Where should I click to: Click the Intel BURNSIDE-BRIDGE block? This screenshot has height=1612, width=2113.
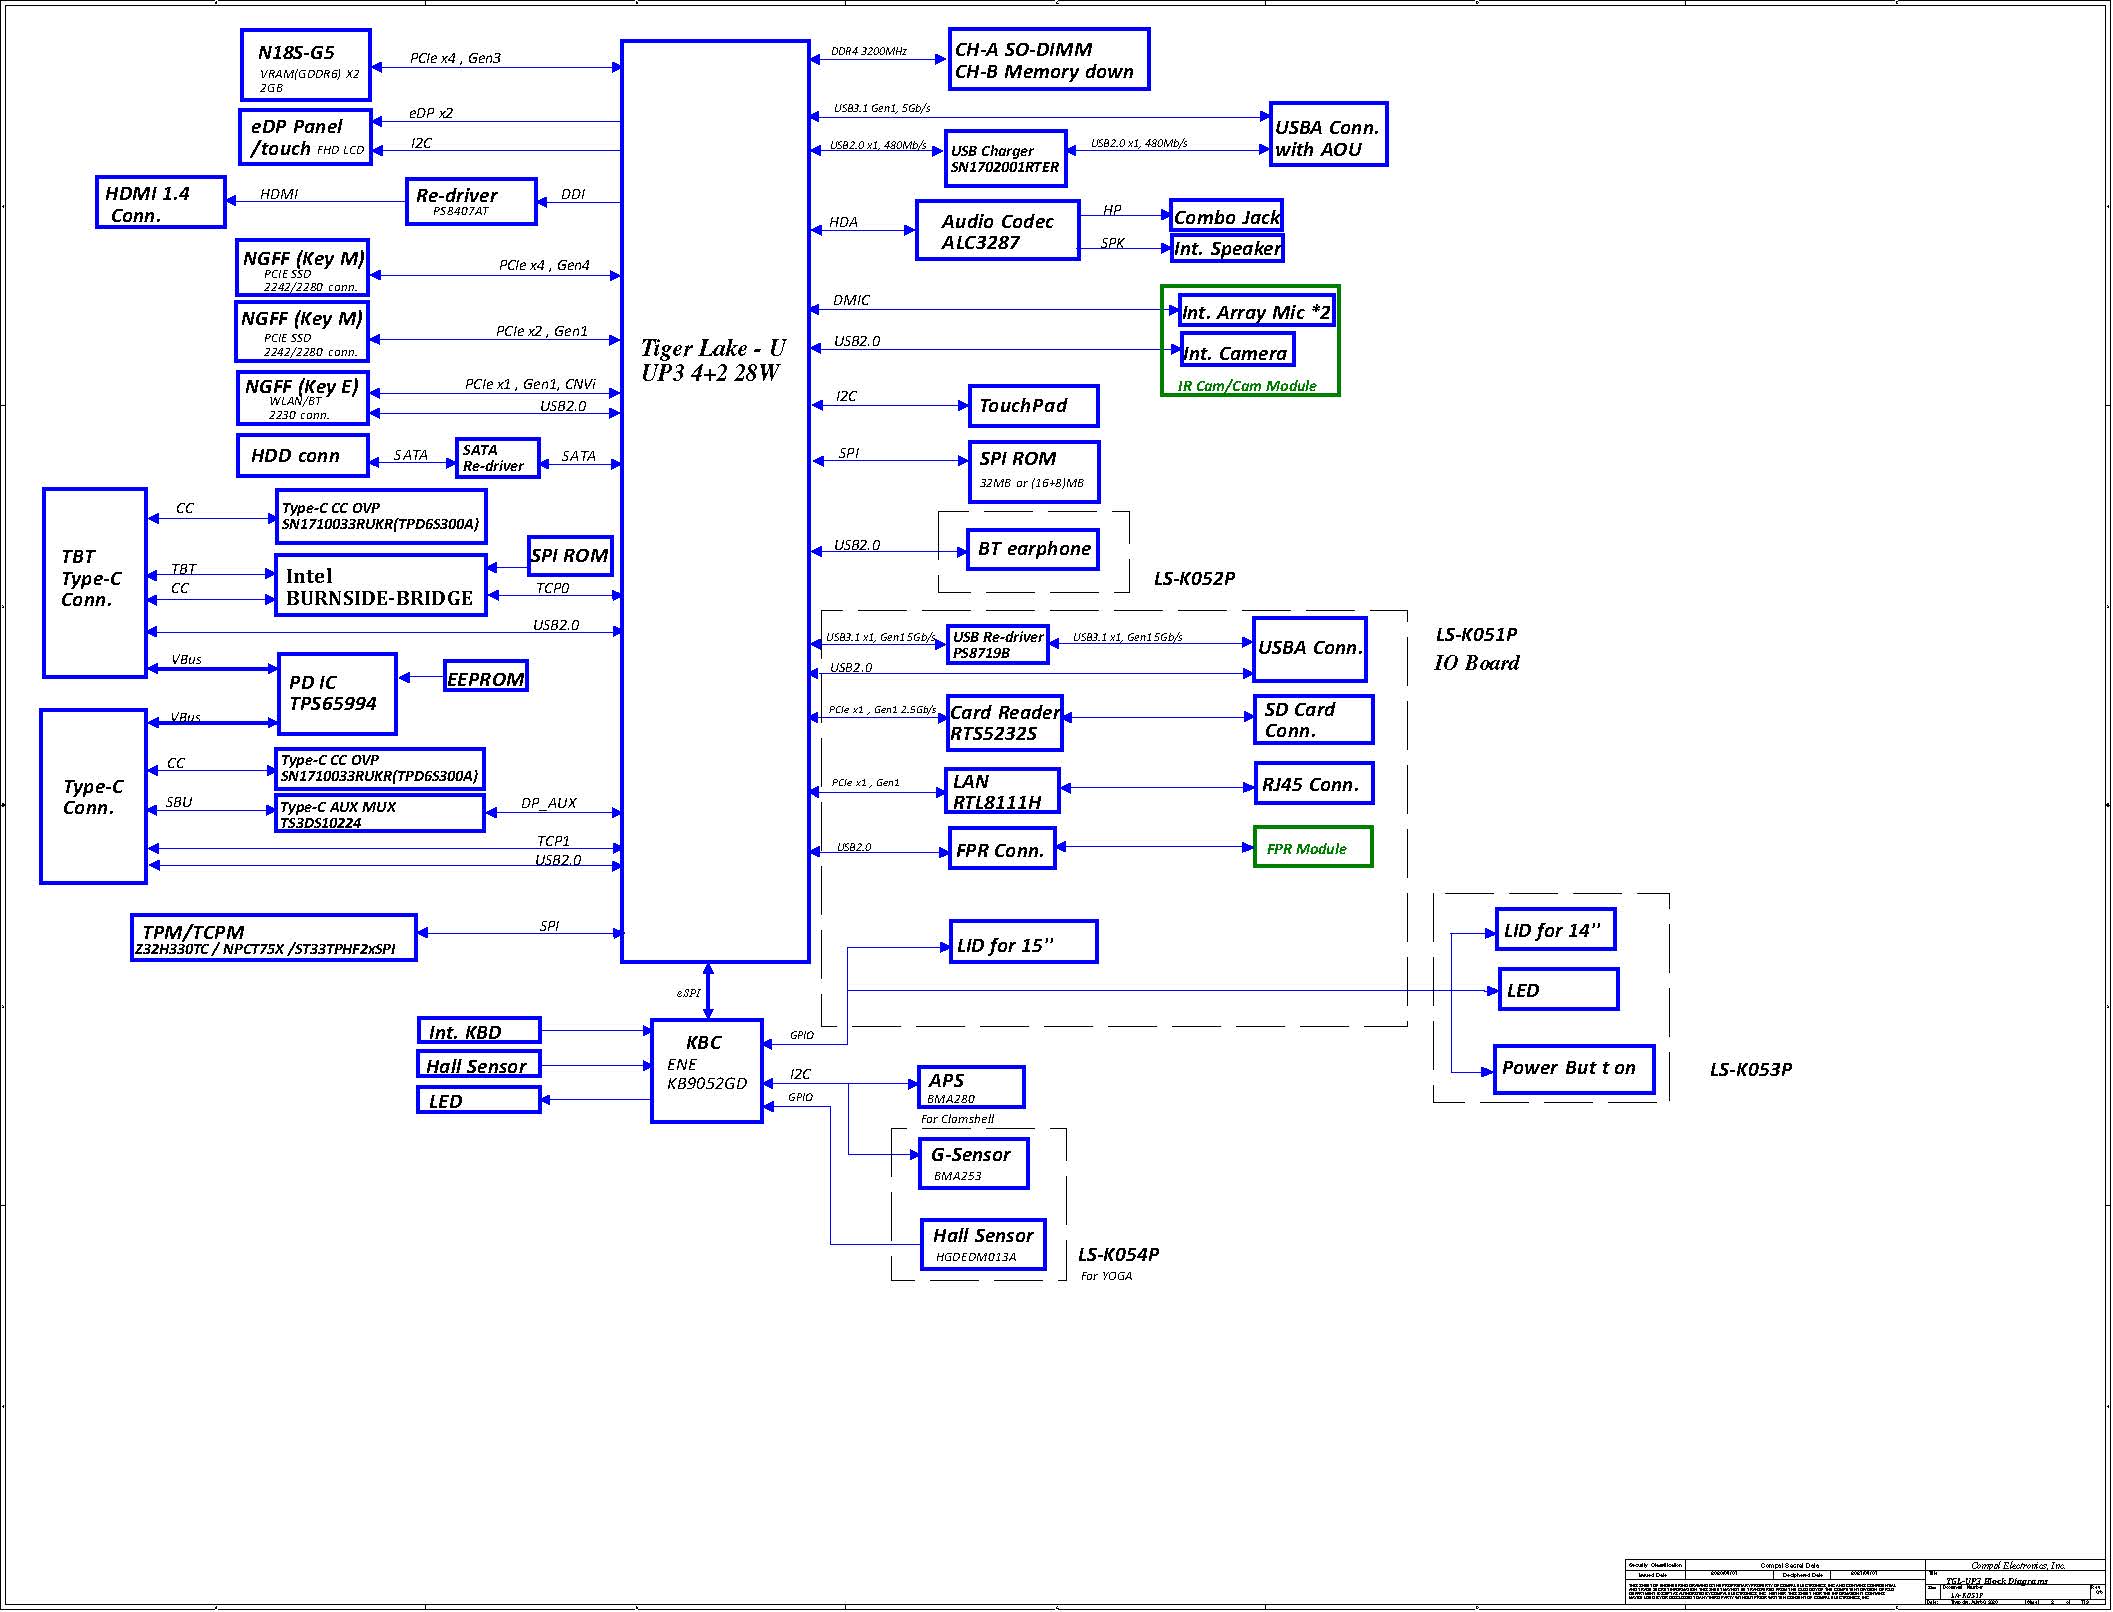380,586
